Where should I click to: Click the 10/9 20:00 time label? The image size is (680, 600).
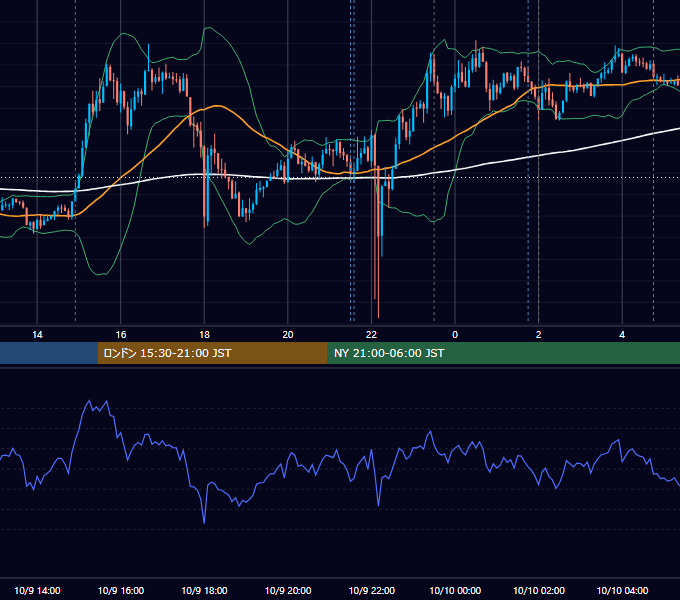tap(288, 590)
